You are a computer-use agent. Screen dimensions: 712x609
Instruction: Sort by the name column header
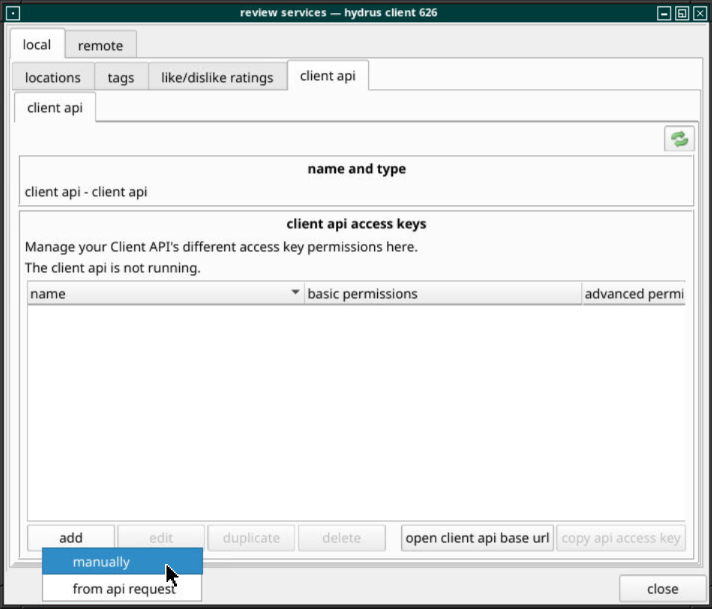click(x=150, y=294)
